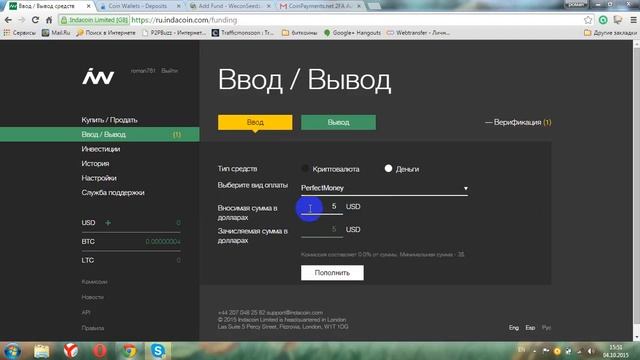Image resolution: width=640 pixels, height=360 pixels.
Task: Open Инвестиции sidebar item
Action: (x=100, y=149)
